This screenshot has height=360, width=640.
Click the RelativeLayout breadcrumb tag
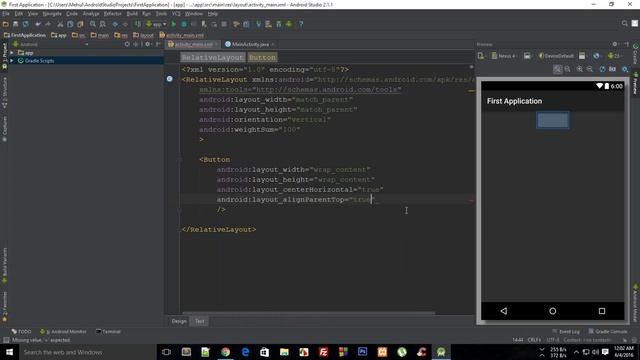[213, 58]
